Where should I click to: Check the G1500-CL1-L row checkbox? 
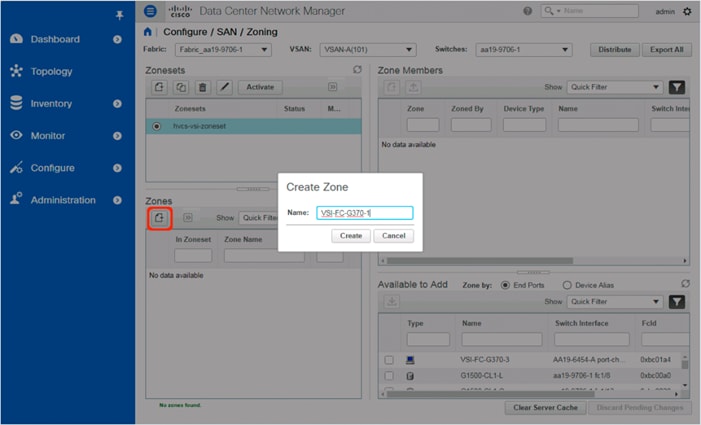click(x=389, y=376)
